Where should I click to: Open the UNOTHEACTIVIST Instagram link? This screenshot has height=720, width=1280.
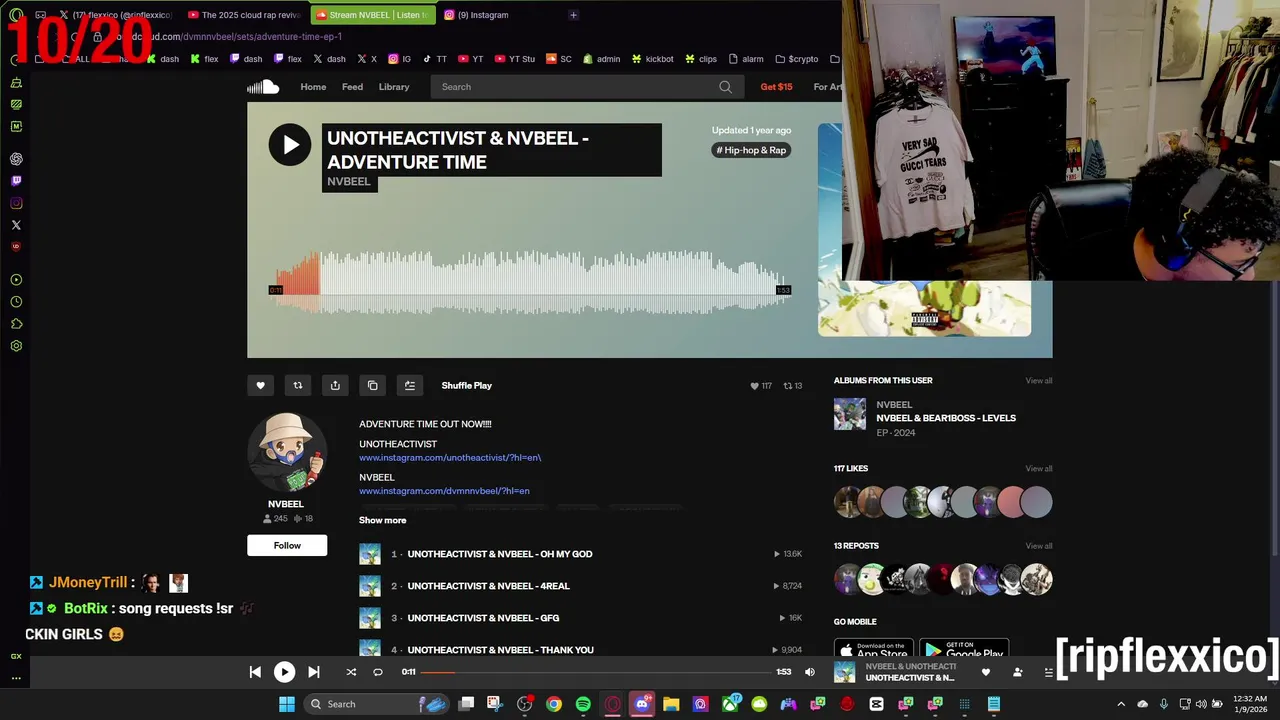click(450, 458)
